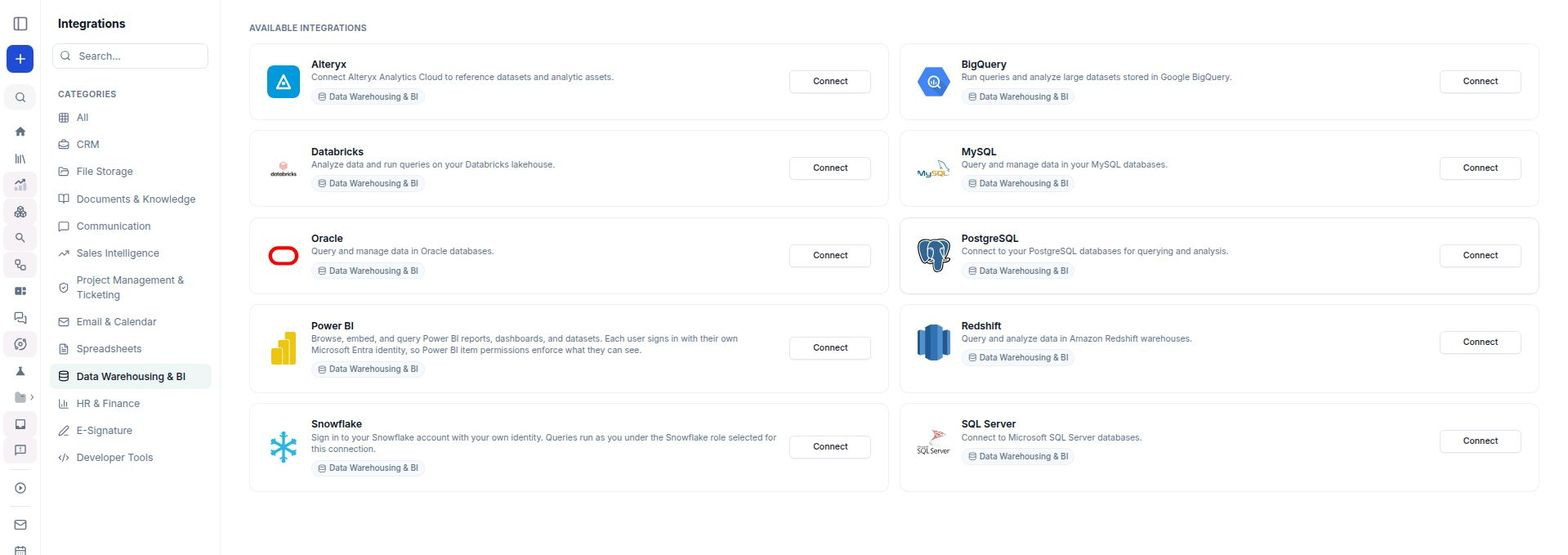Screen dimensions: 1568x555
Task: Select the Communication category
Action: [130, 226]
